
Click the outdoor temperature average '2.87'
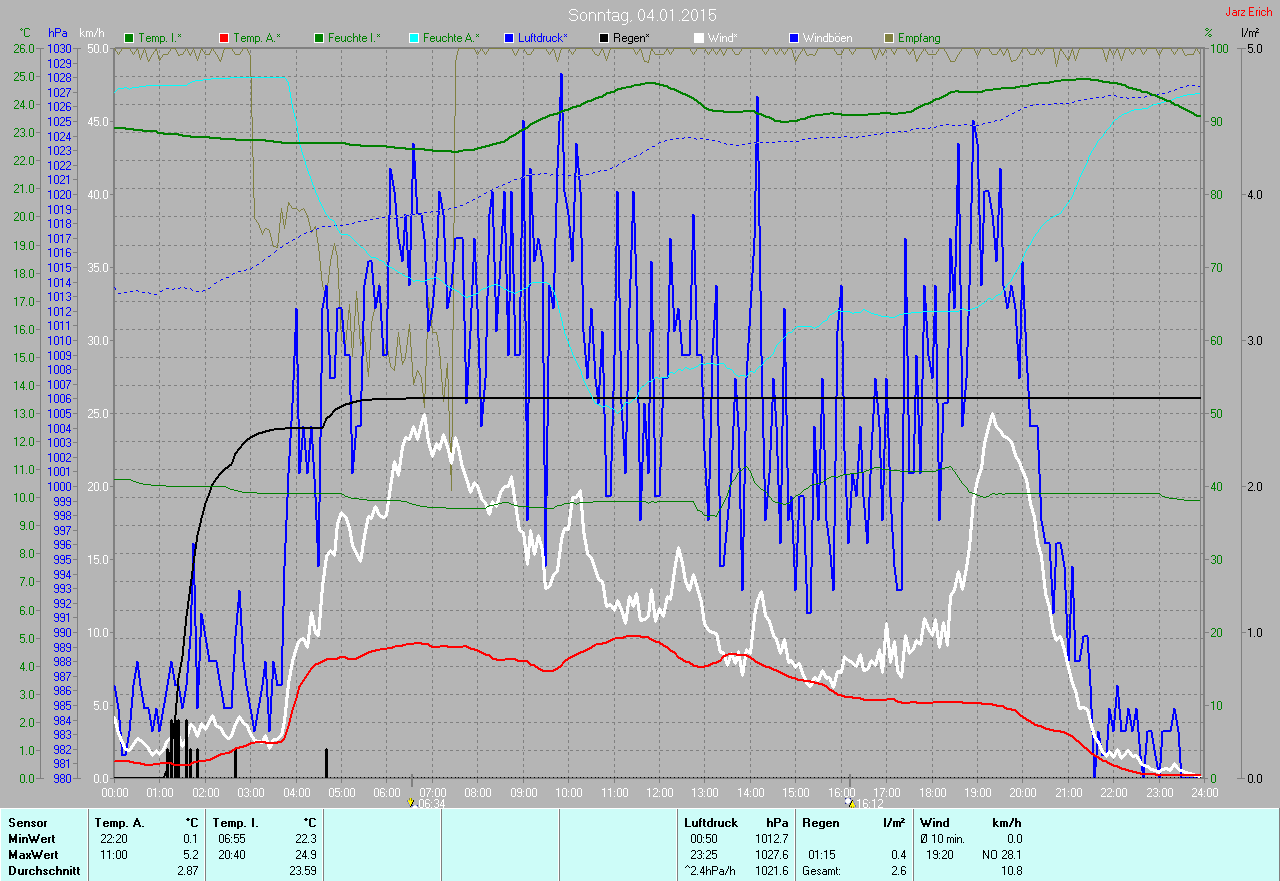coord(187,871)
